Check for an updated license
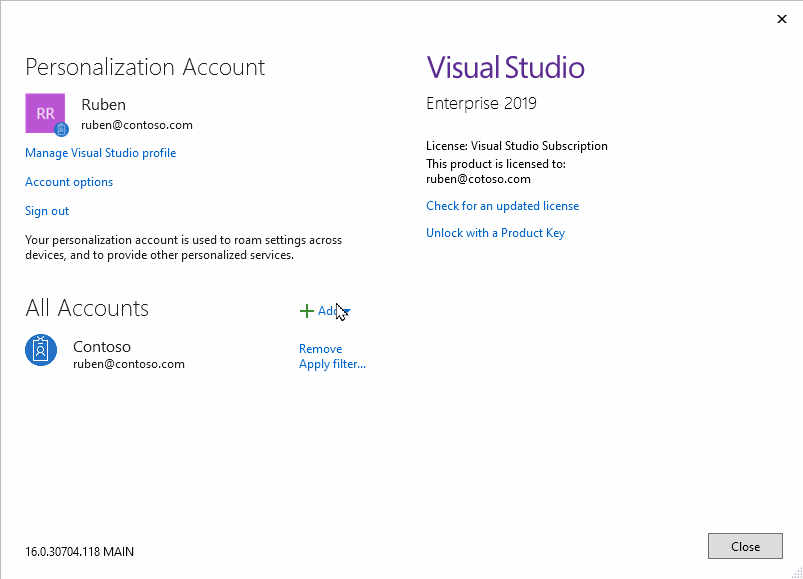 (x=502, y=205)
